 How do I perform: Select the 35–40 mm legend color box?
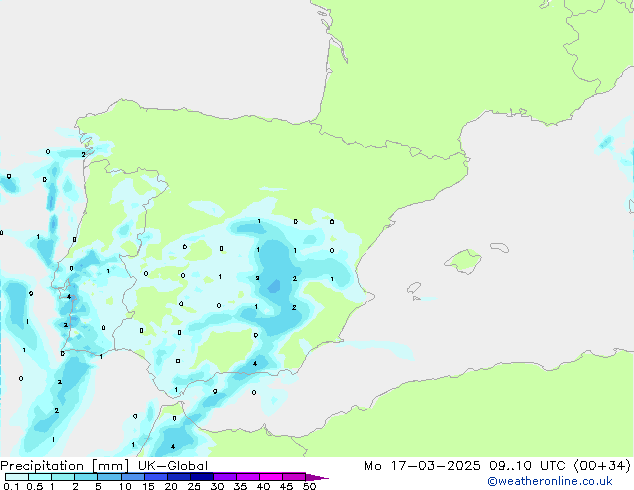tap(247, 477)
